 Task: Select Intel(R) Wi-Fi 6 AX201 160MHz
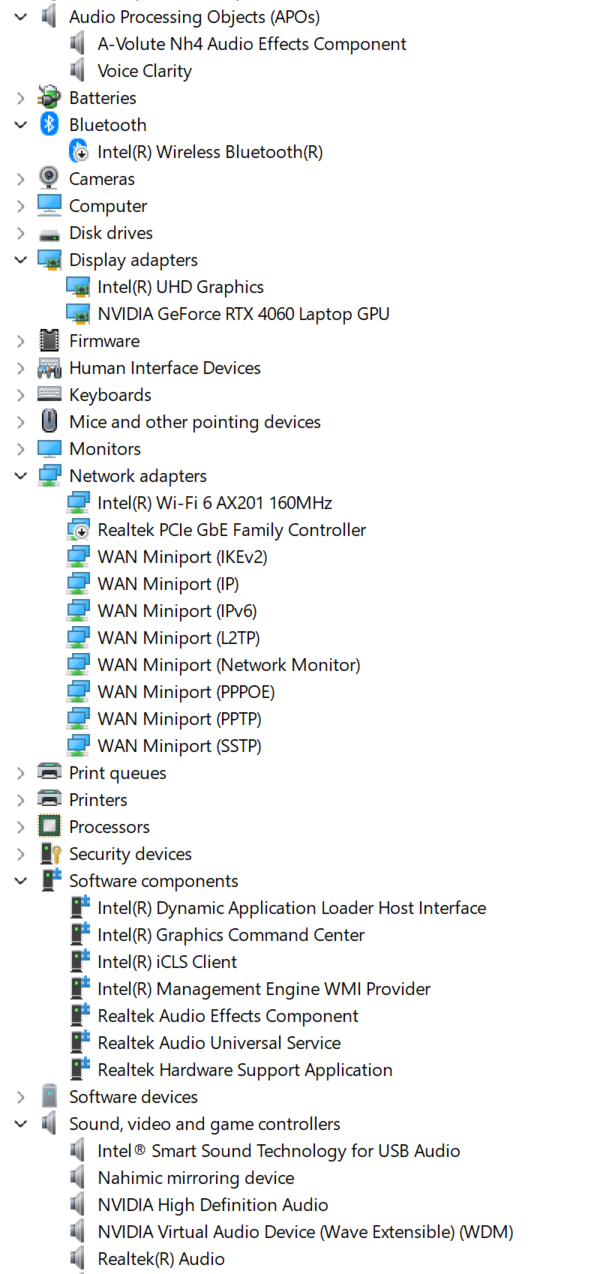[214, 503]
